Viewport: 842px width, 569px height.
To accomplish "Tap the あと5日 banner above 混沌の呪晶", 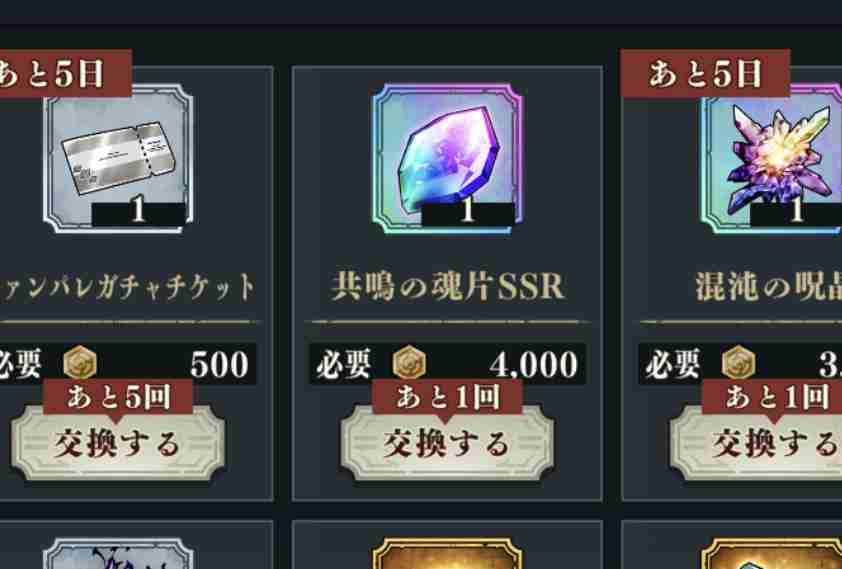I will pyautogui.click(x=705, y=74).
